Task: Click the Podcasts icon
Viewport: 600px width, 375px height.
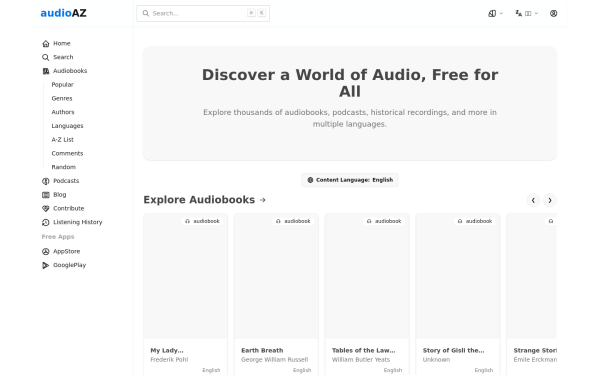Action: tap(46, 181)
